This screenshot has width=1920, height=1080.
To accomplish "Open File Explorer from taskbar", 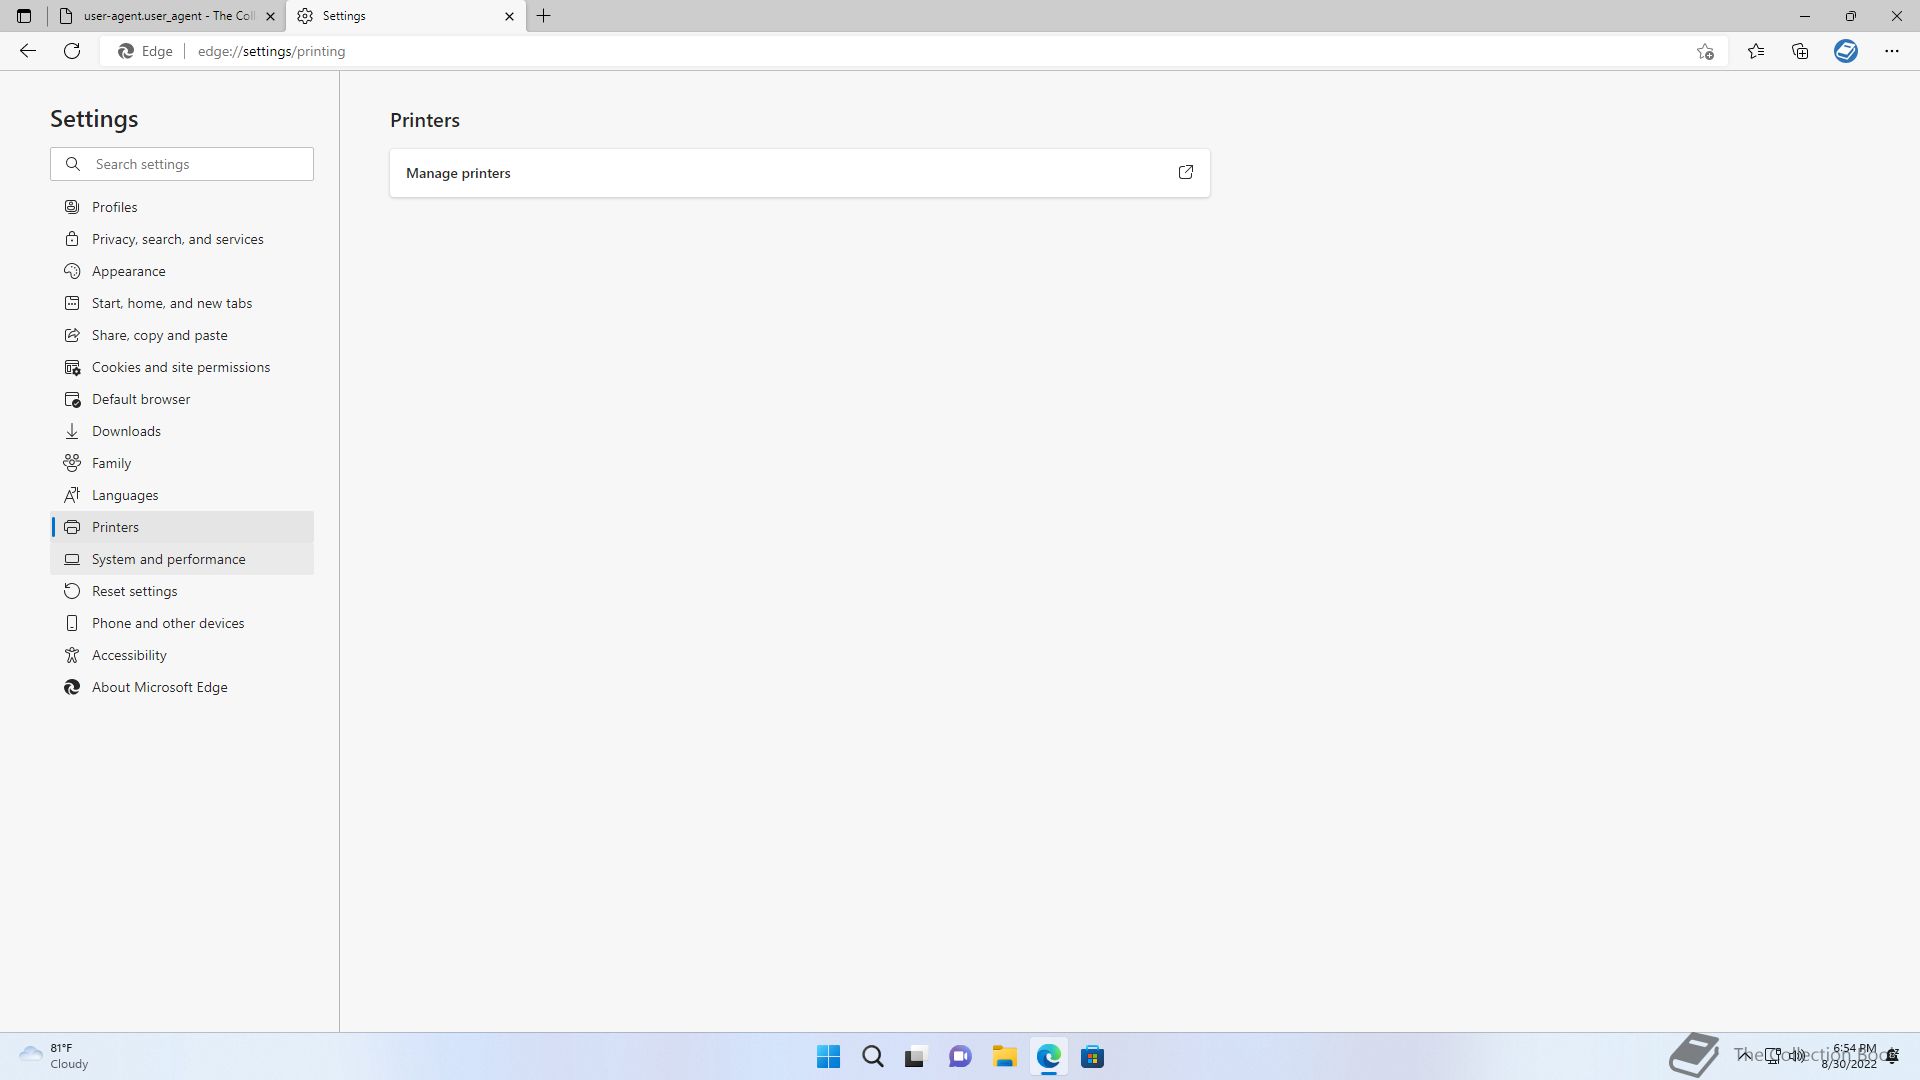I will coord(1005,1057).
